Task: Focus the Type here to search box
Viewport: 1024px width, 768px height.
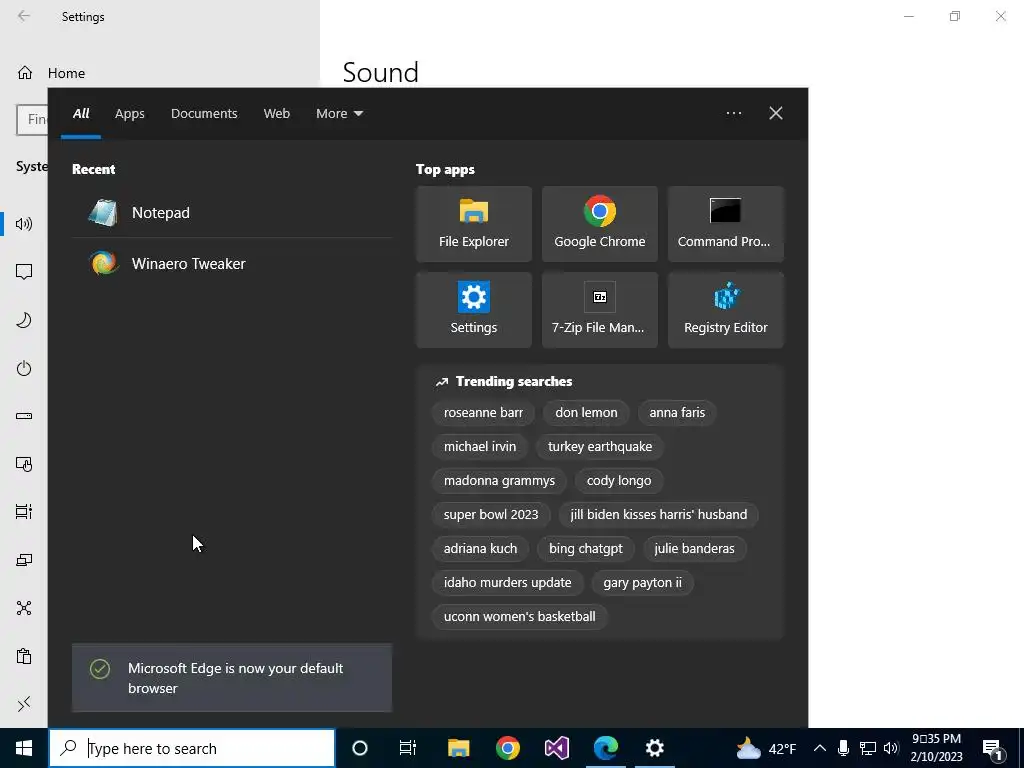Action: [192, 748]
